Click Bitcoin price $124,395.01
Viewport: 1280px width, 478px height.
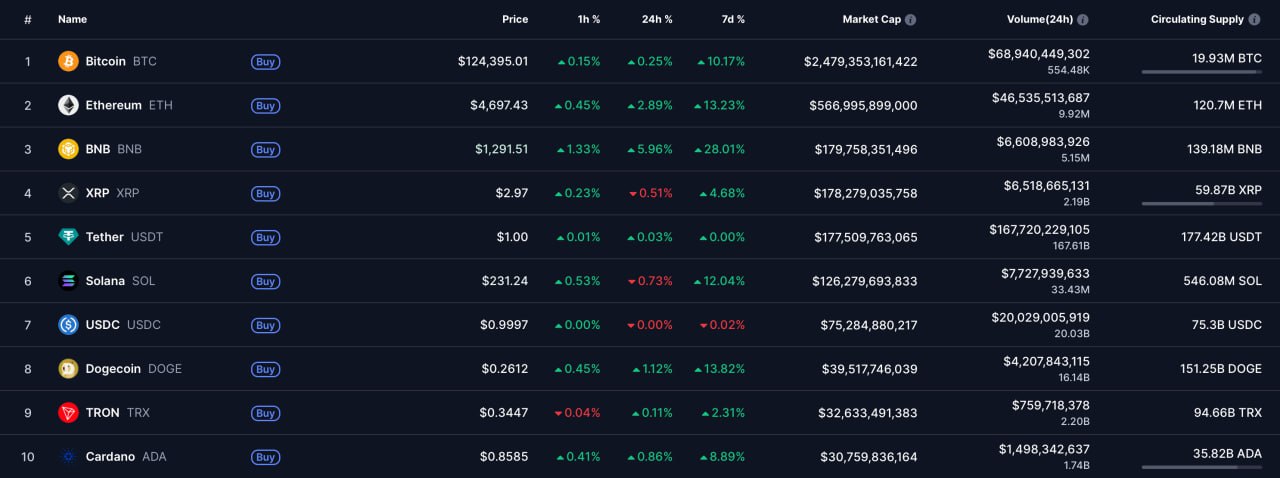click(x=493, y=61)
